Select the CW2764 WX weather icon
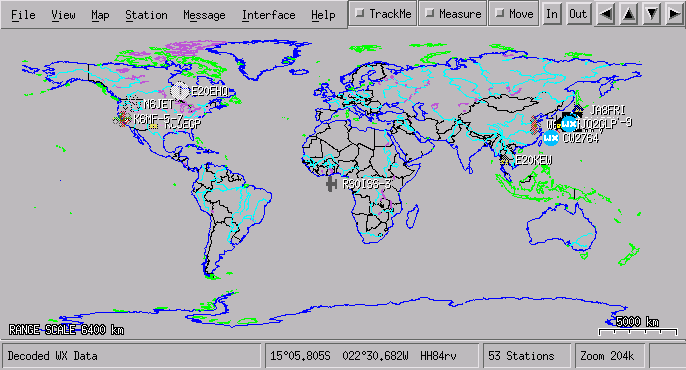Screen dimensions: 686x370 pos(551,139)
